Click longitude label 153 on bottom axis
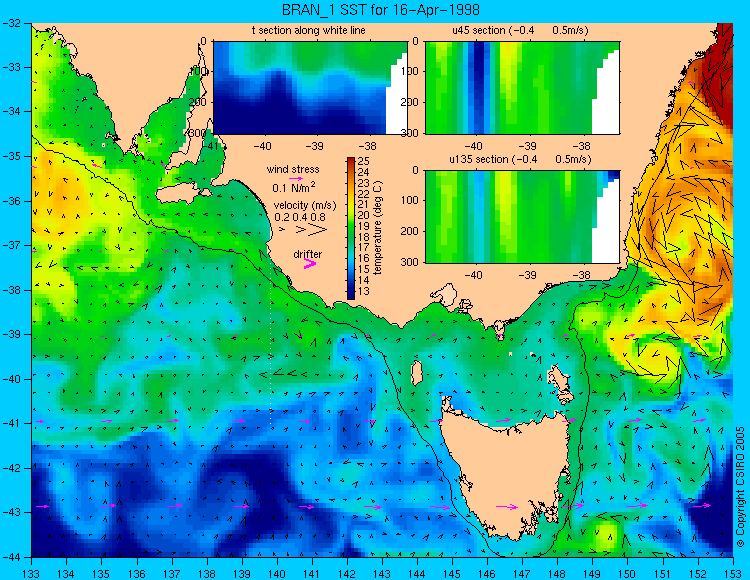The image size is (750, 580). click(x=733, y=574)
